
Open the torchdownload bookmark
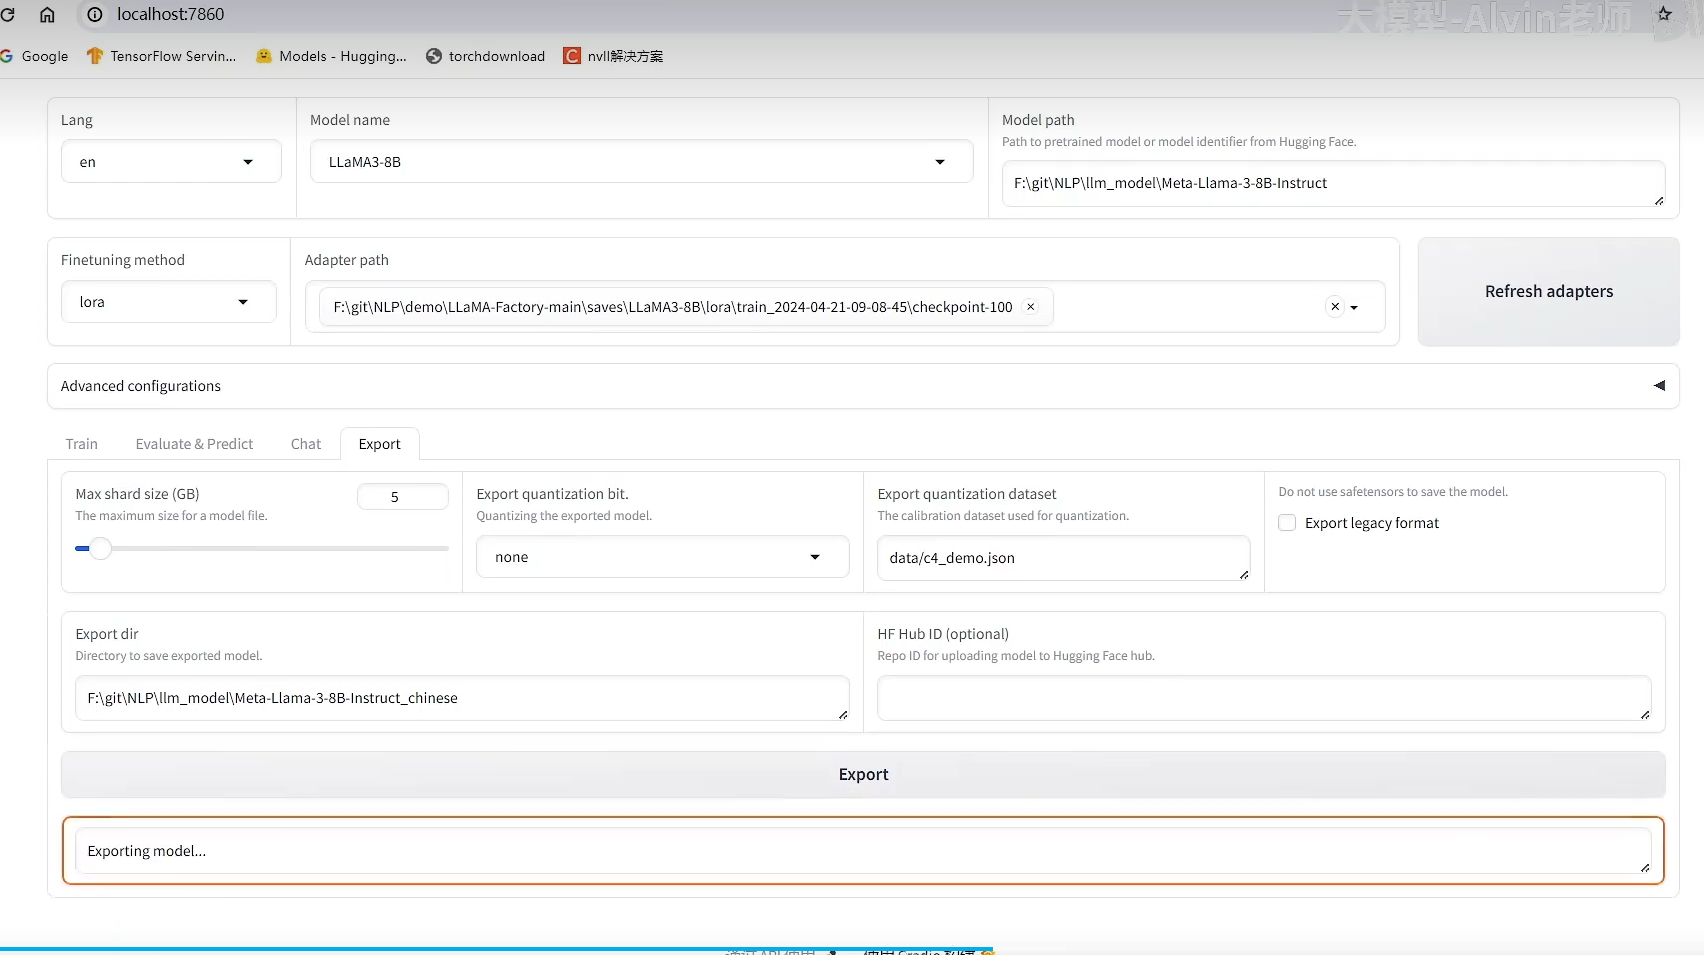[485, 56]
